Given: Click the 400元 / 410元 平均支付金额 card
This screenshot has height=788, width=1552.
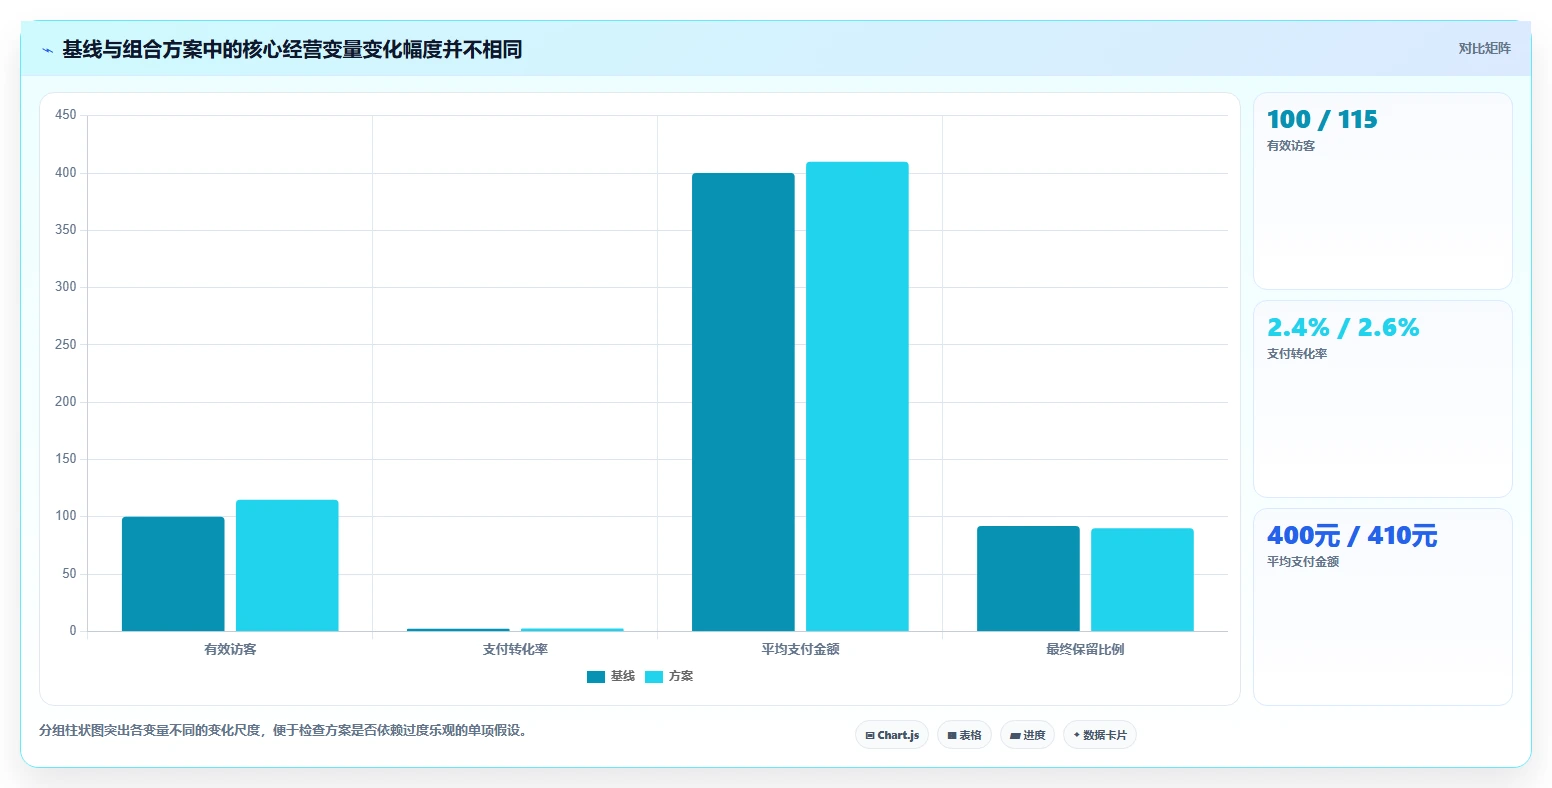Looking at the screenshot, I should pyautogui.click(x=1382, y=607).
